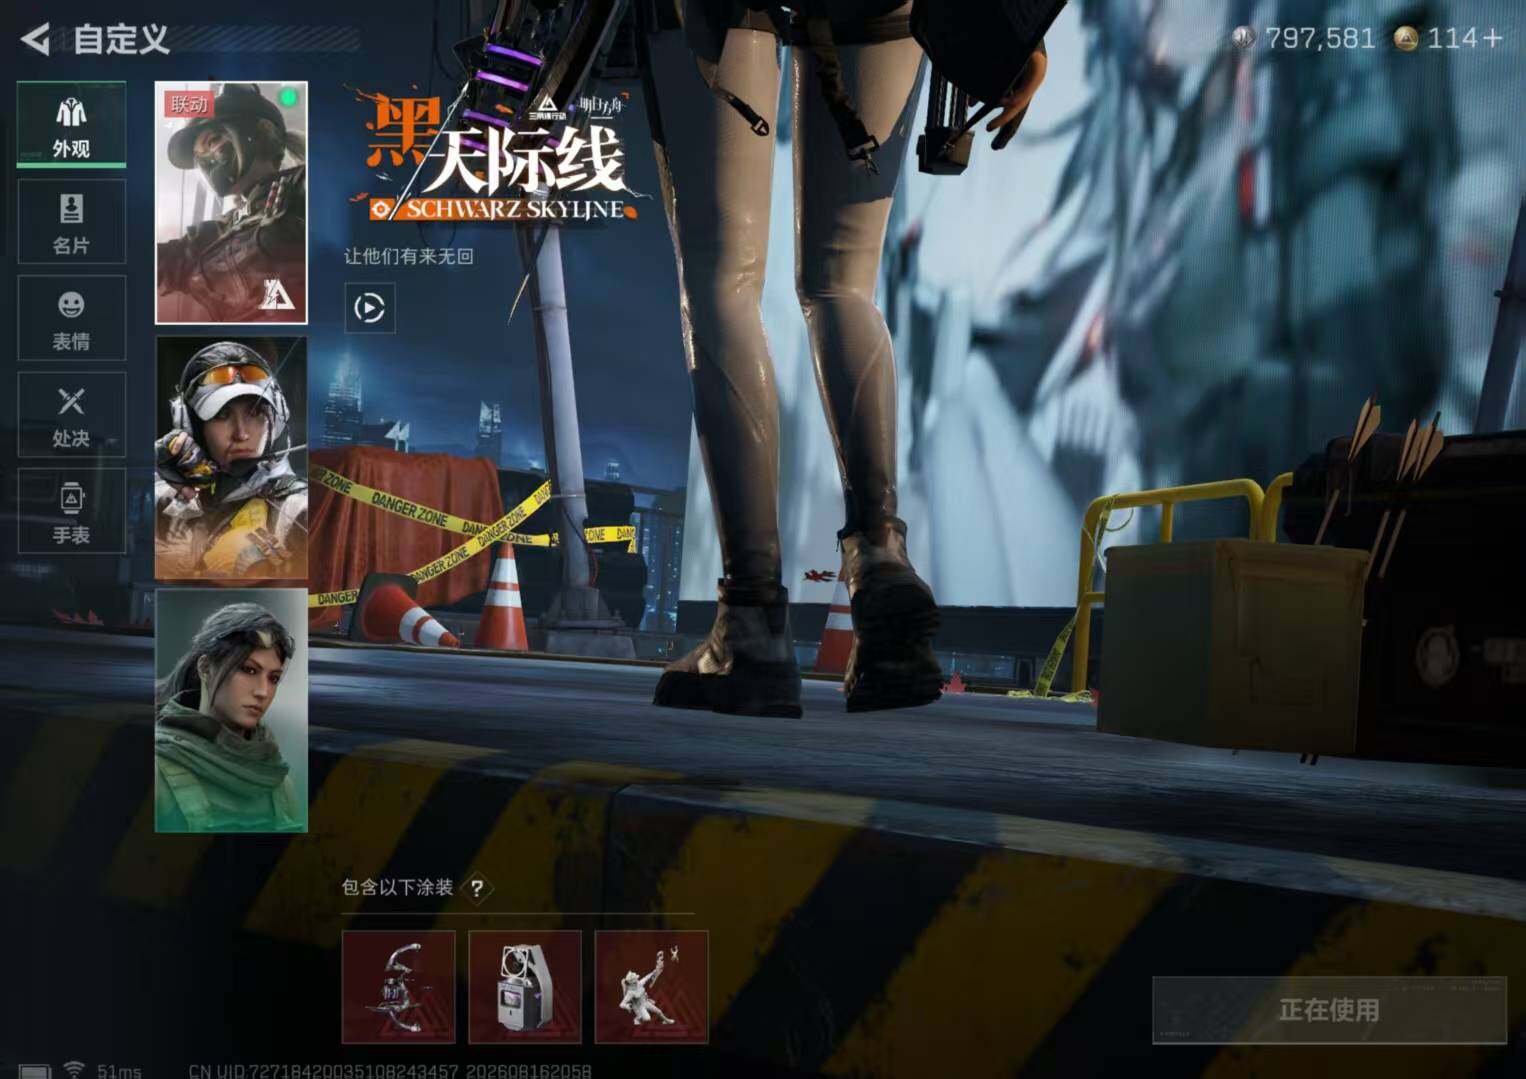View the white device case skin item
The width and height of the screenshot is (1526, 1079).
525,987
